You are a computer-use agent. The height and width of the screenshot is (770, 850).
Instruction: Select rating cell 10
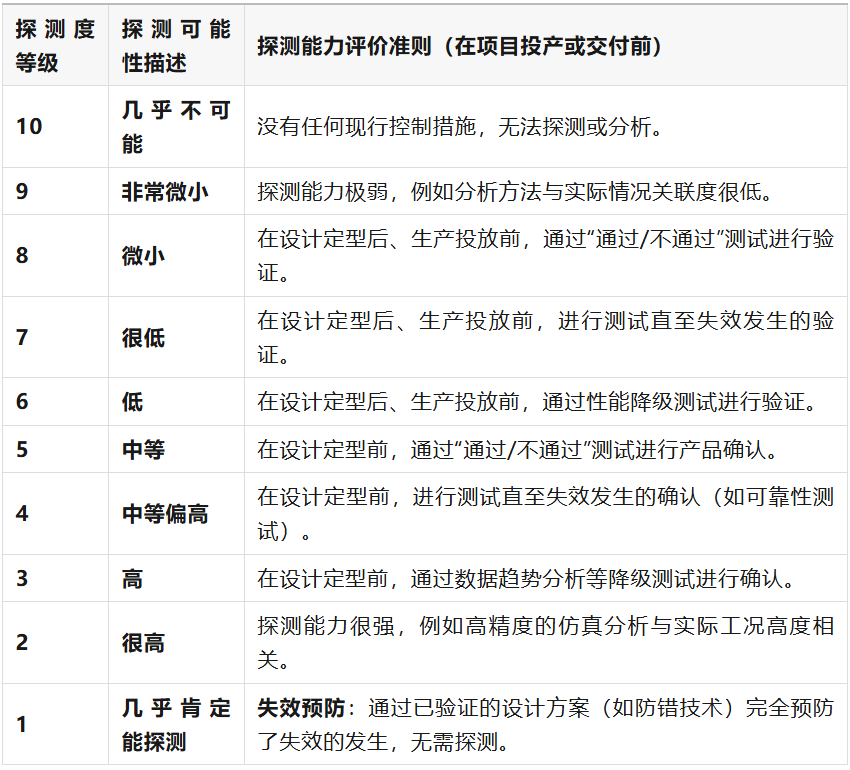point(55,126)
